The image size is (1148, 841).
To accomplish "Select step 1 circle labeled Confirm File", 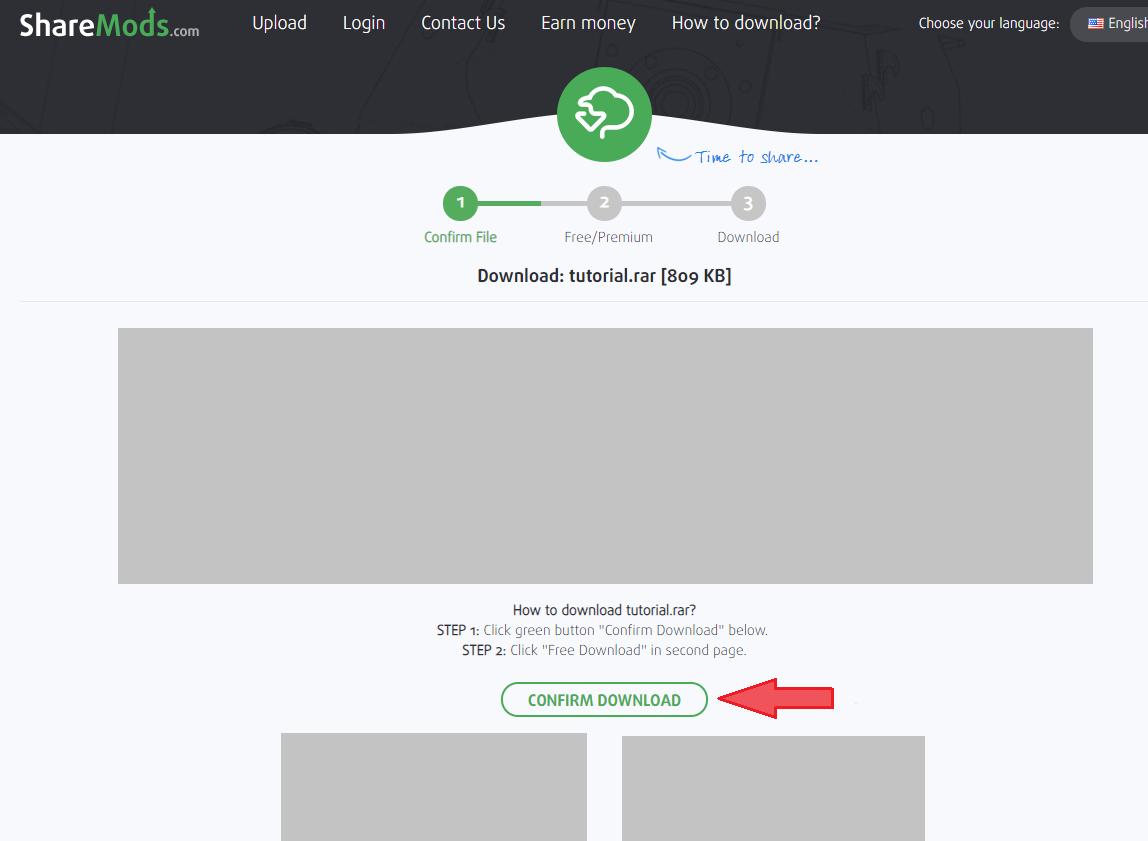I will [460, 201].
